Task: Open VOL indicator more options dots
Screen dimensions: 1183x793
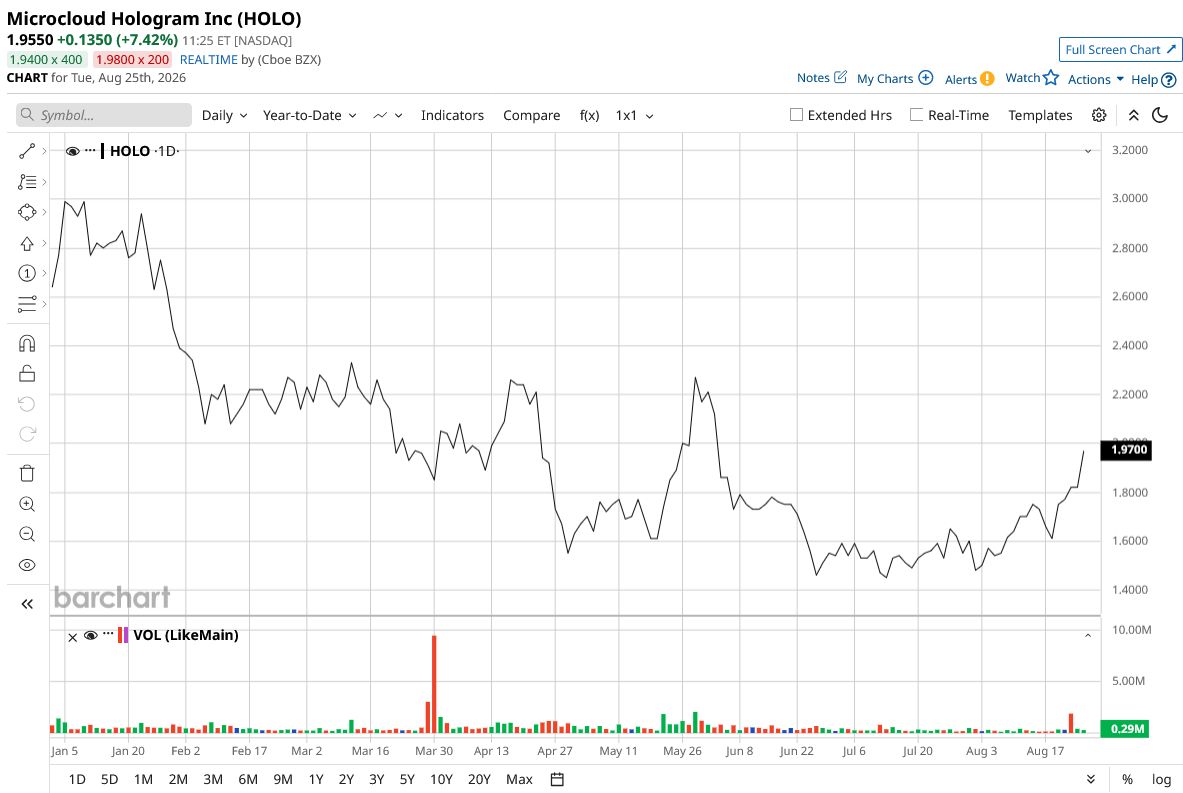Action: [x=108, y=634]
